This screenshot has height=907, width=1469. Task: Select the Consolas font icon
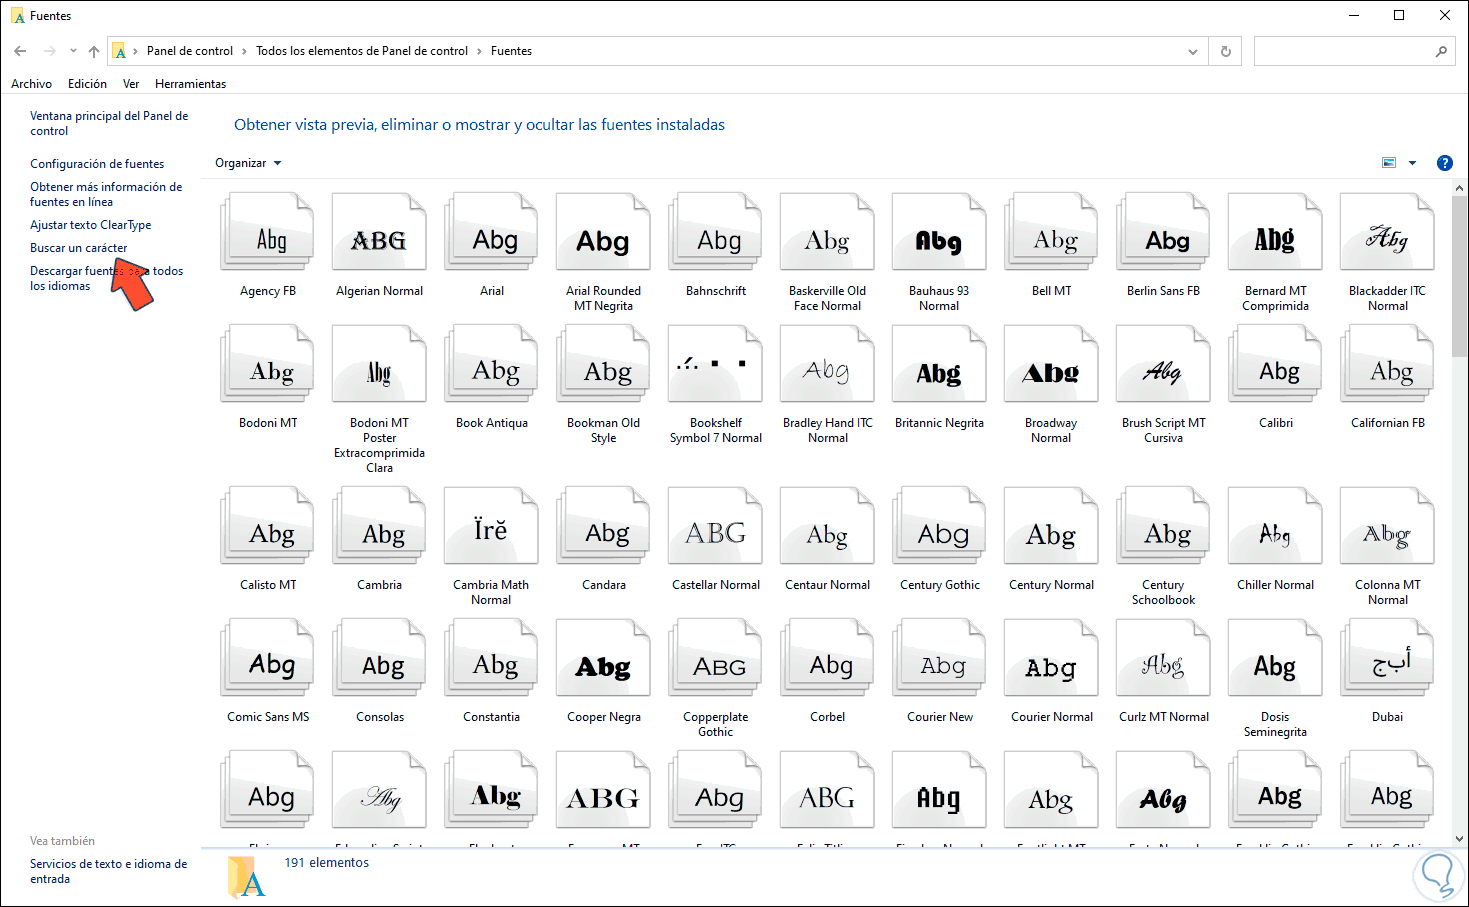click(x=379, y=658)
